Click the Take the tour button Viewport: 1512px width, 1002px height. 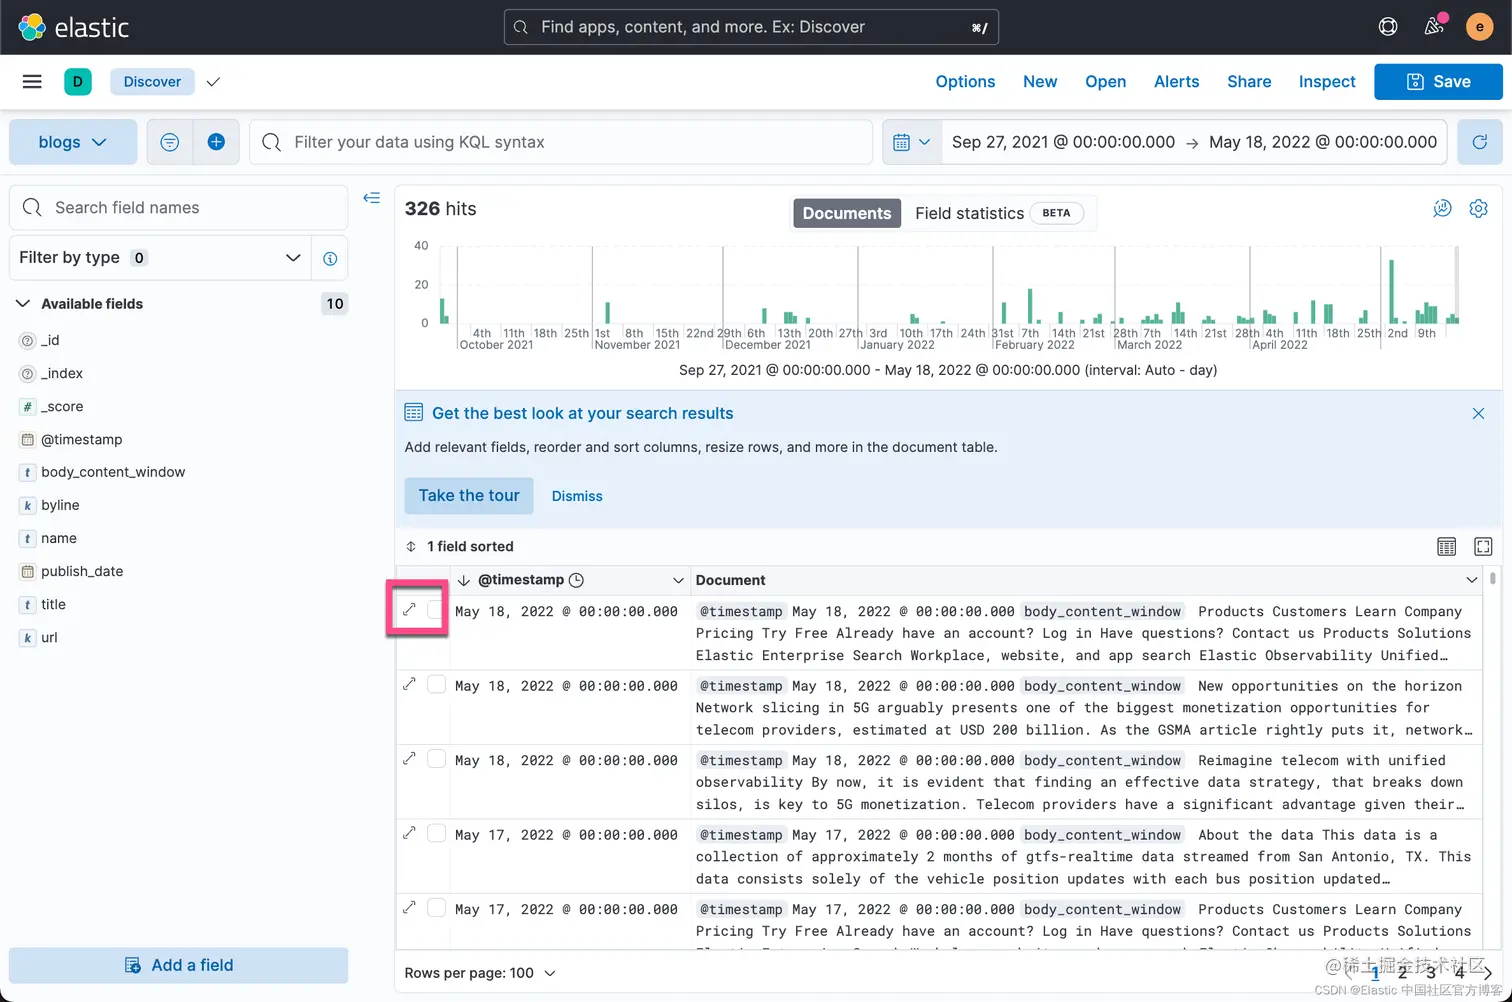pyautogui.click(x=469, y=496)
